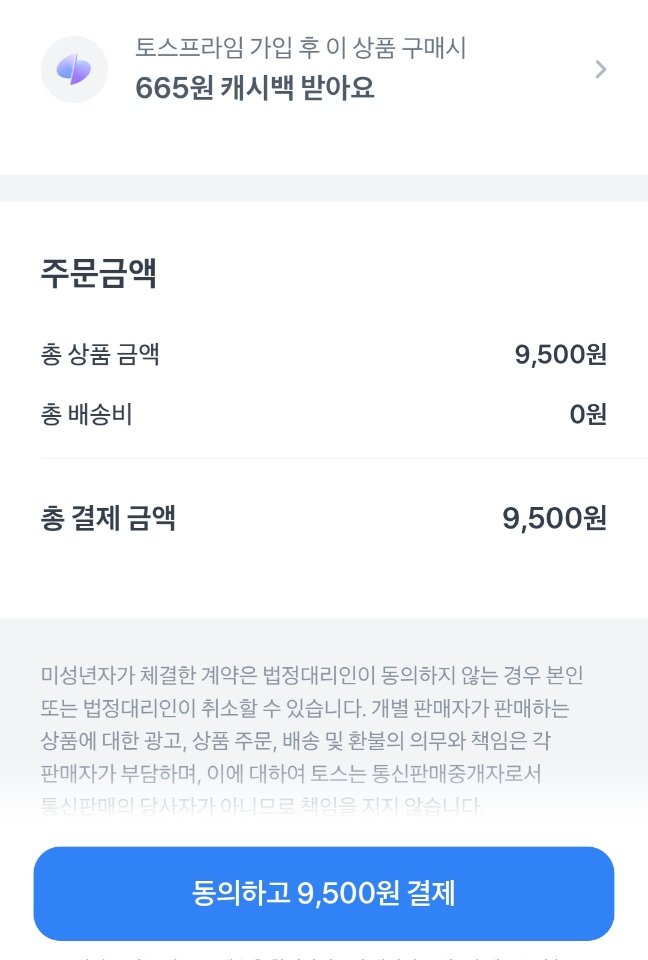The image size is (648, 960).
Task: Tap the 총 결제 금액 label
Action: pos(108,518)
